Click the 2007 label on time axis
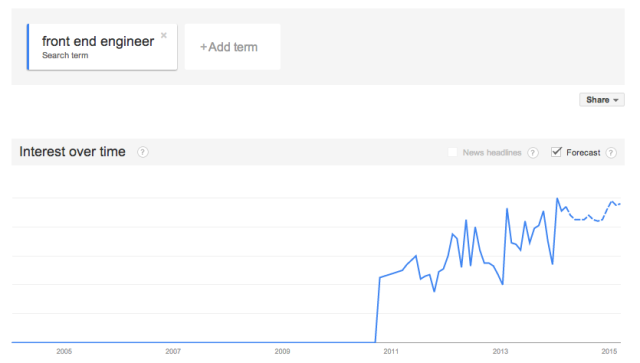The width and height of the screenshot is (640, 363). click(x=173, y=351)
